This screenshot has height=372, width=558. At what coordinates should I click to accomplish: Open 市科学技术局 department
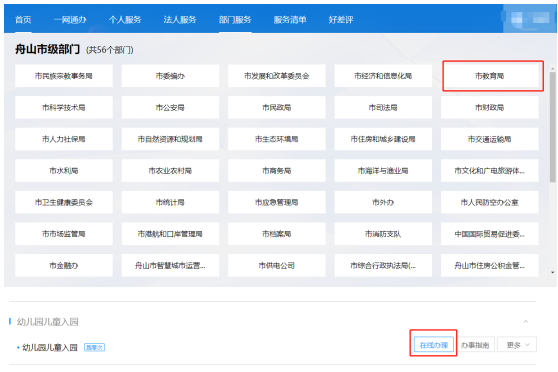[64, 108]
